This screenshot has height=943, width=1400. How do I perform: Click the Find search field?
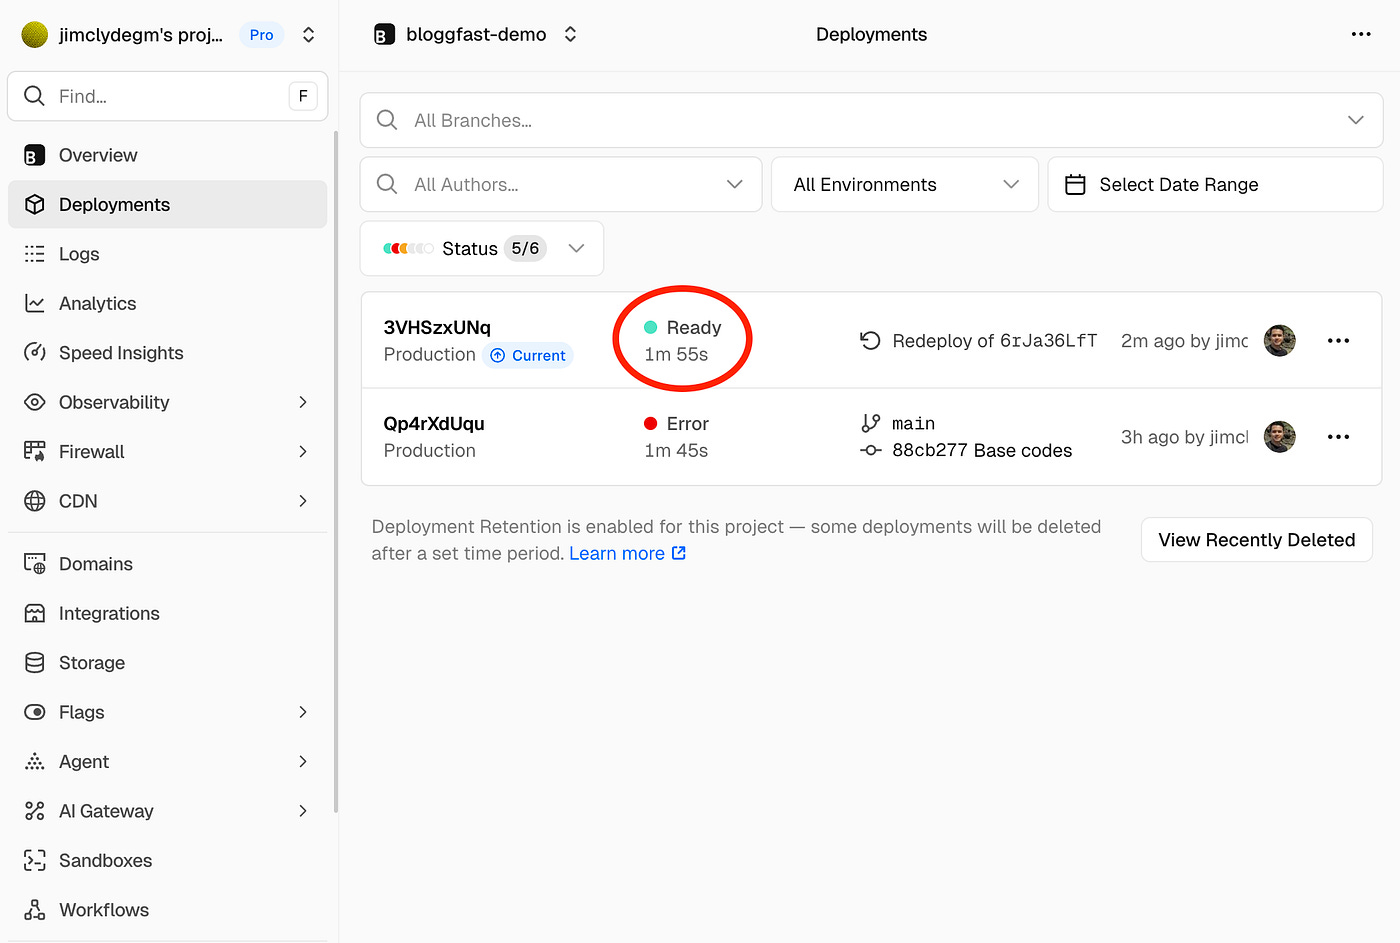coord(167,96)
